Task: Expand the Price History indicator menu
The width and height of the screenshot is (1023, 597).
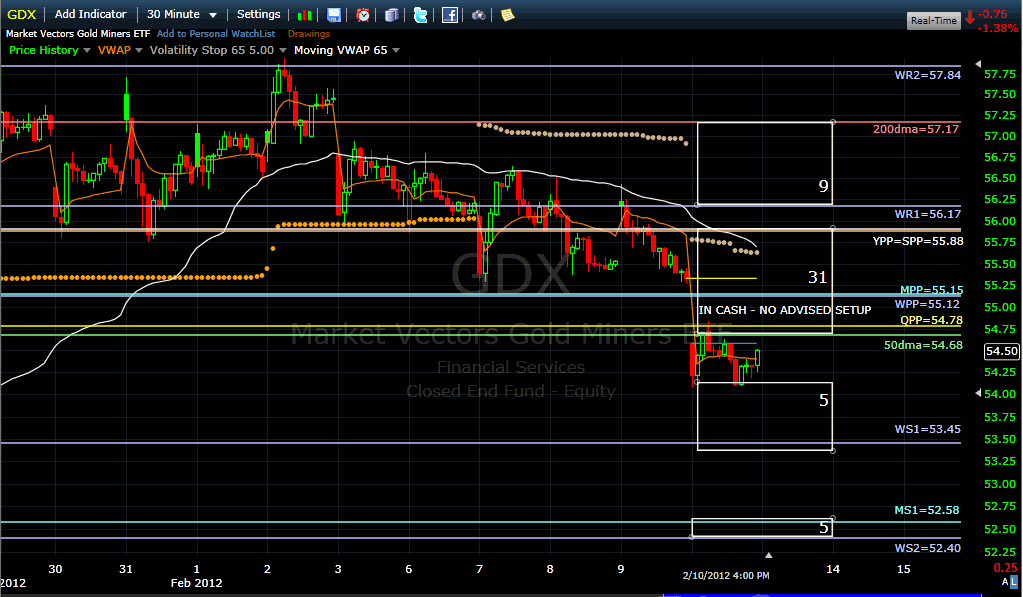Action: point(87,50)
